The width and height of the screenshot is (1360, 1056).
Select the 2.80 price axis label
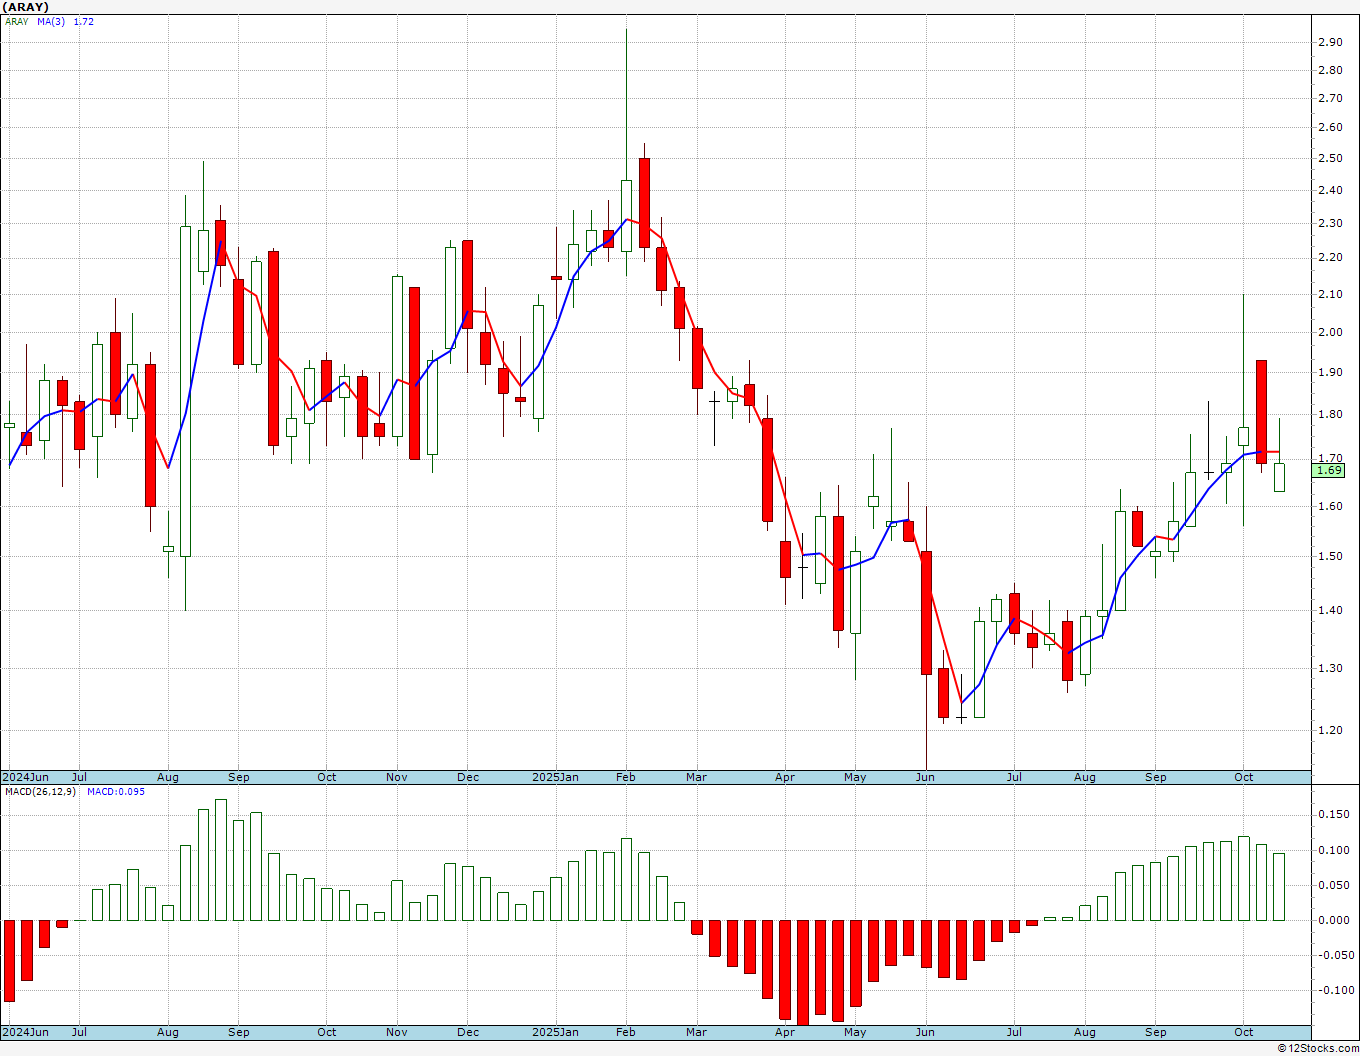pos(1330,70)
